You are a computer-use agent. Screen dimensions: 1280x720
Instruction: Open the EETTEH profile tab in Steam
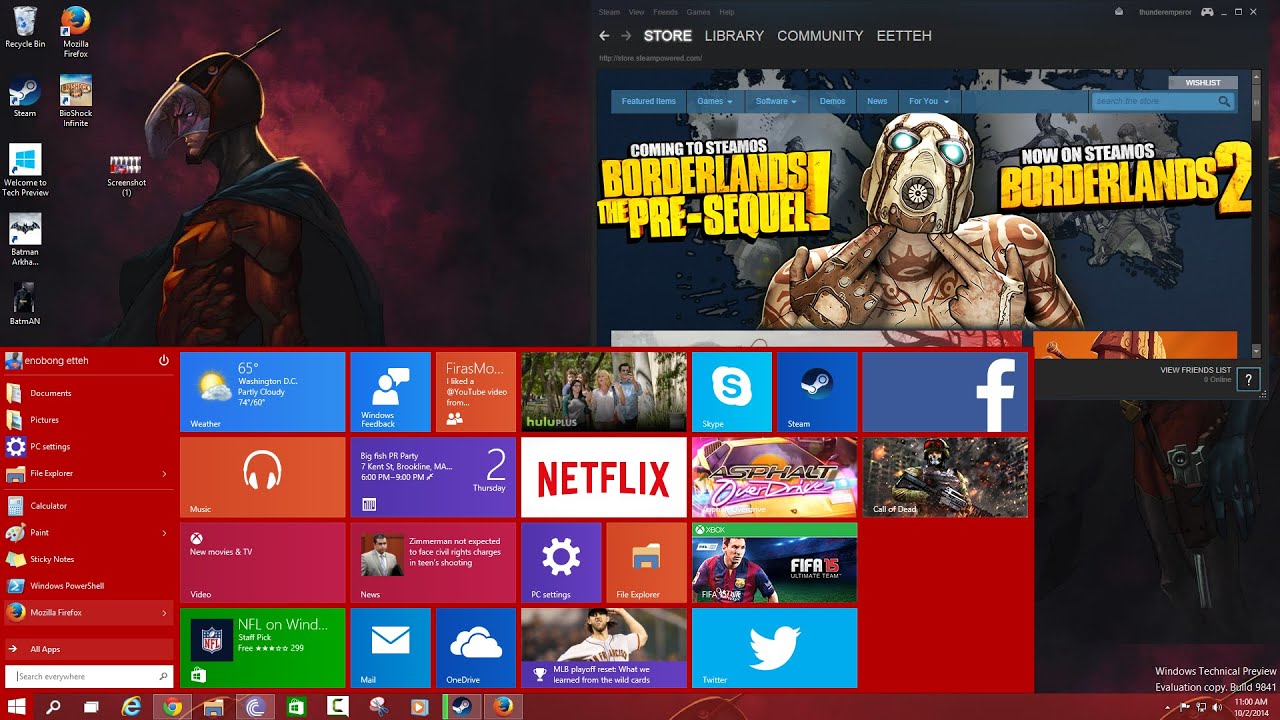[x=904, y=36]
